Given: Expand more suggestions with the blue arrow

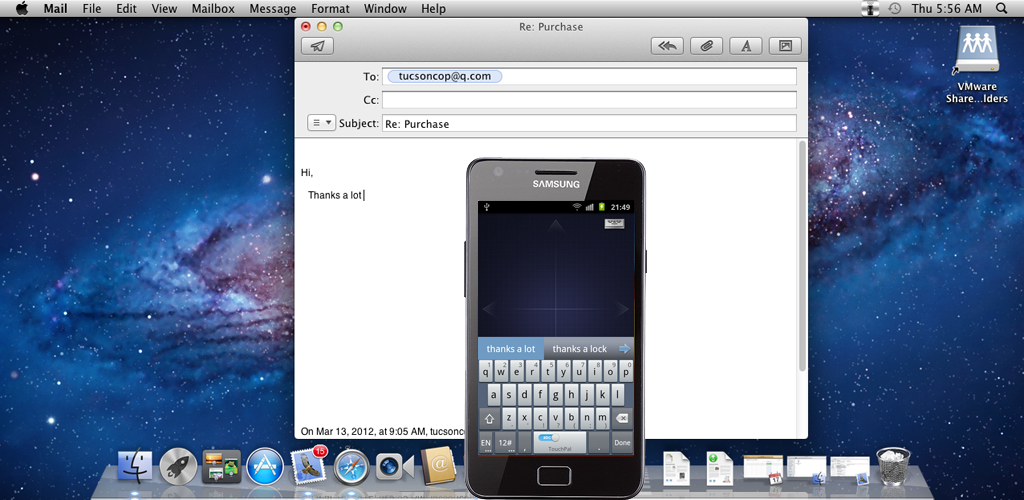Looking at the screenshot, I should click(624, 348).
